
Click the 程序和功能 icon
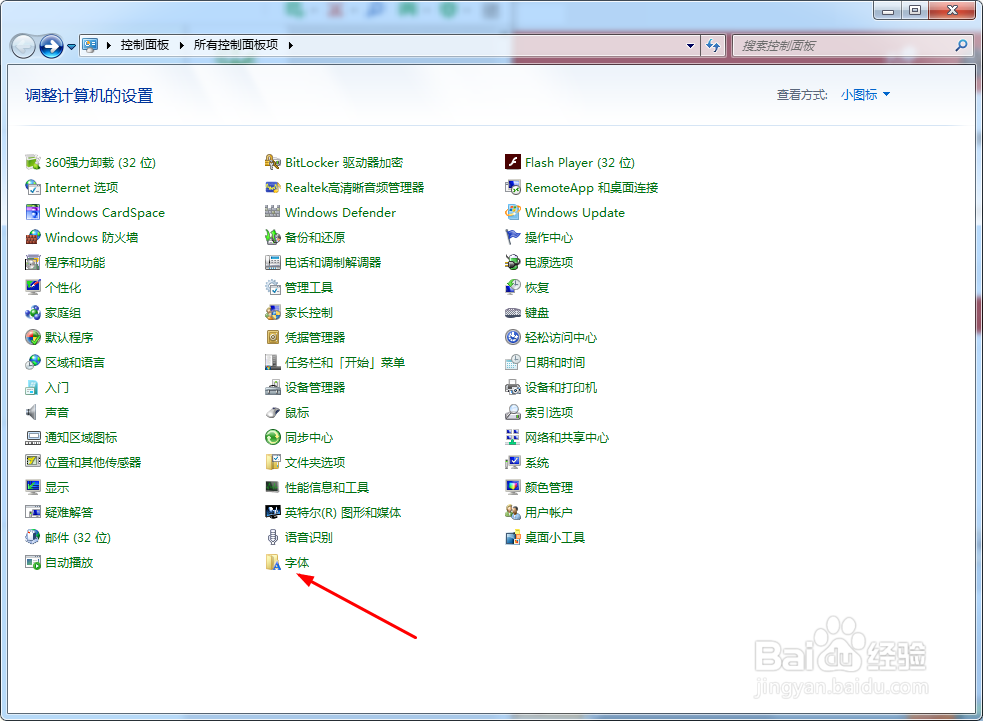pyautogui.click(x=33, y=263)
